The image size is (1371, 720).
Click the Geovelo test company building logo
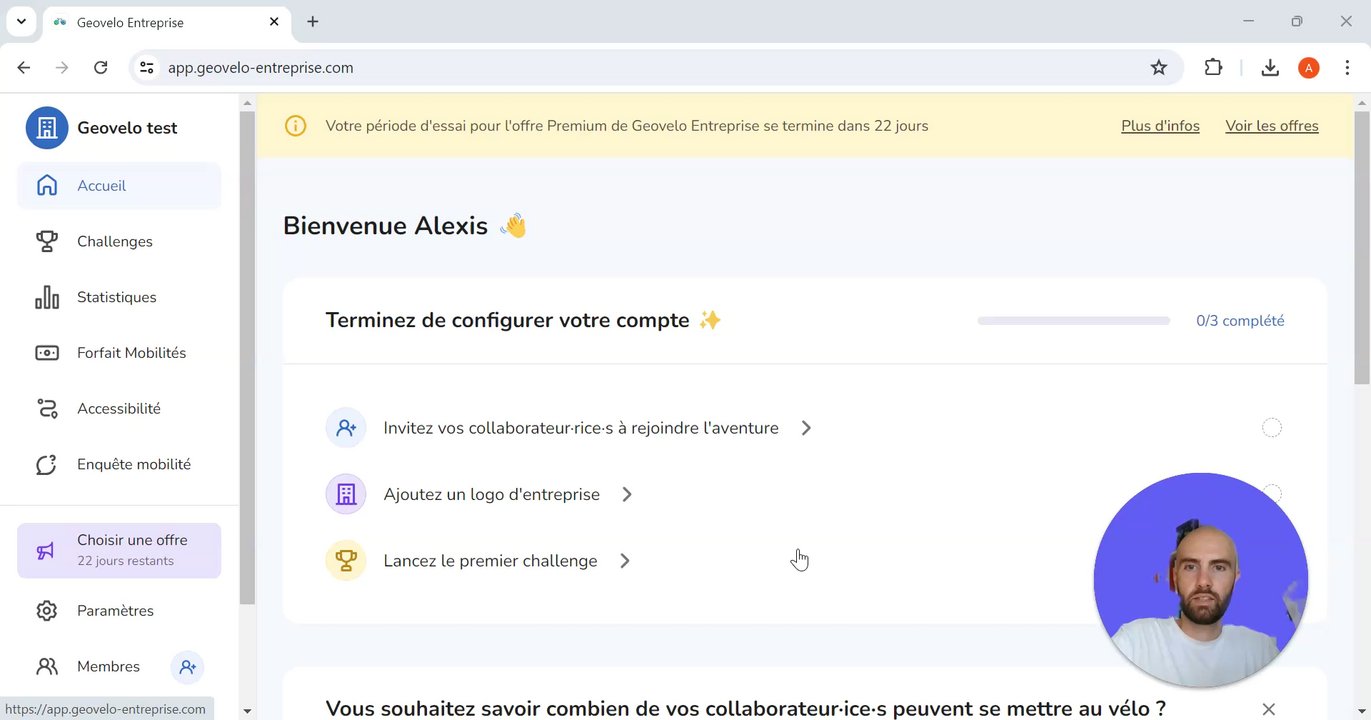pyautogui.click(x=47, y=128)
